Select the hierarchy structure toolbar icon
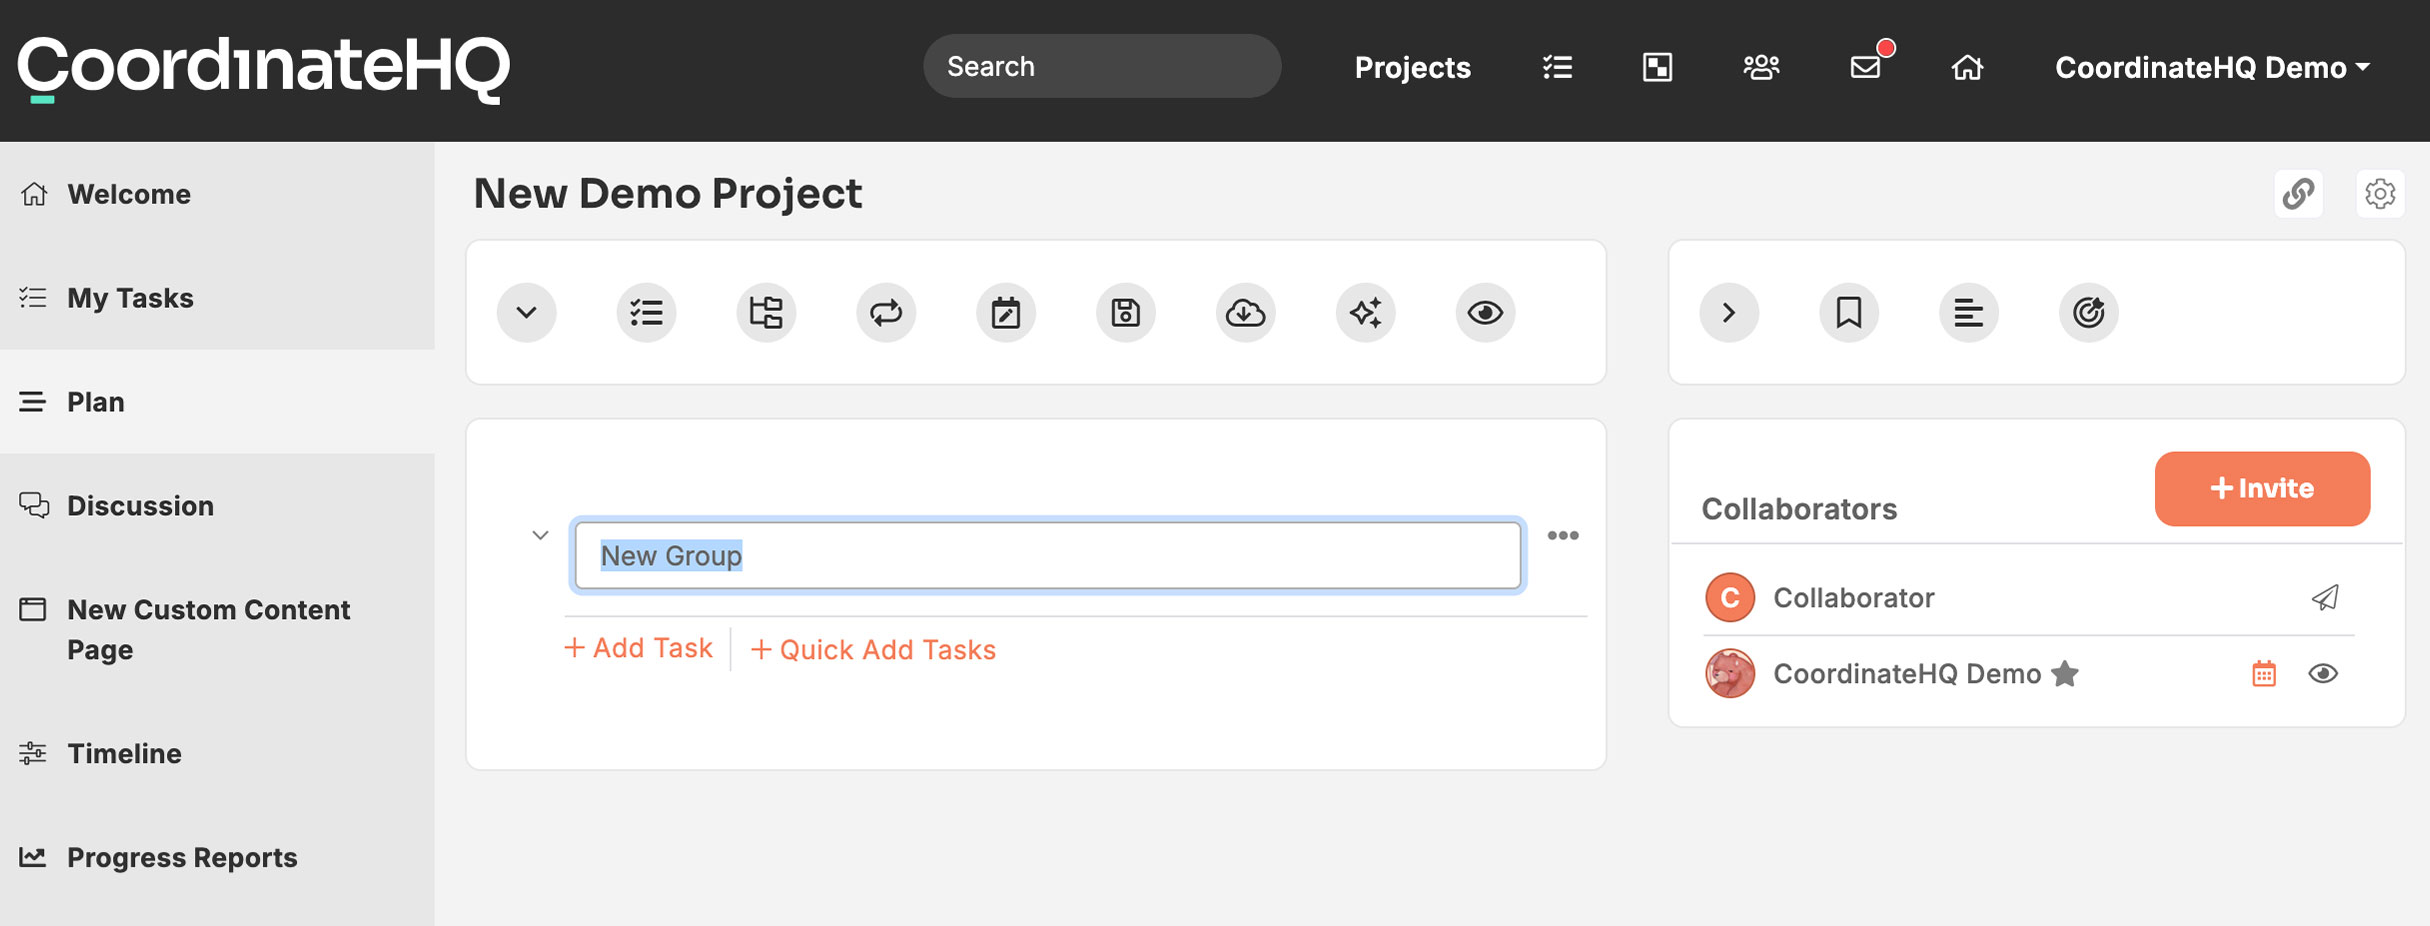 tap(766, 313)
